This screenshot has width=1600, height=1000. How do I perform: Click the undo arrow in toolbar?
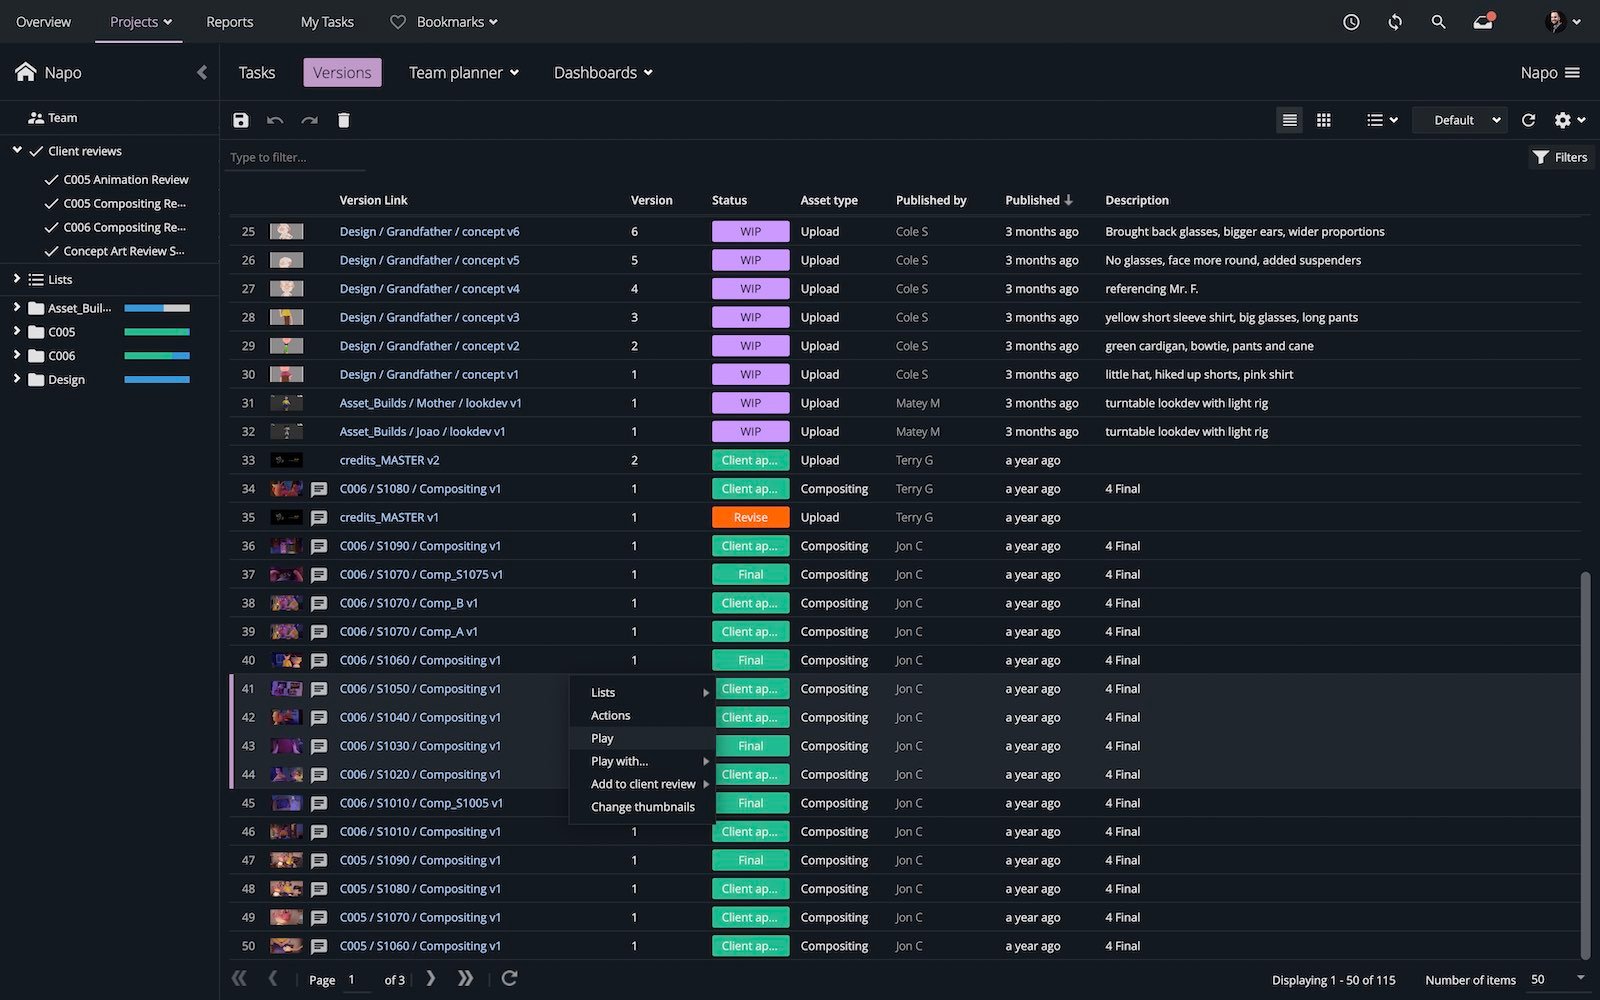pyautogui.click(x=275, y=120)
